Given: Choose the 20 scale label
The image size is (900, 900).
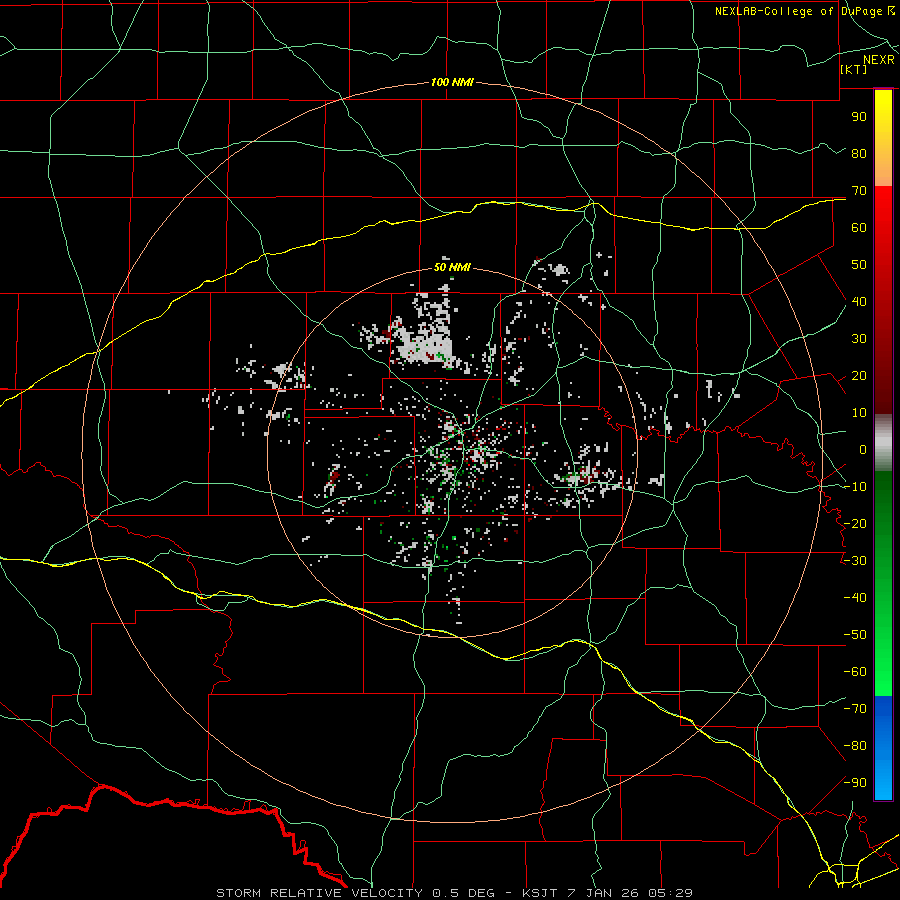Looking at the screenshot, I should (x=859, y=375).
